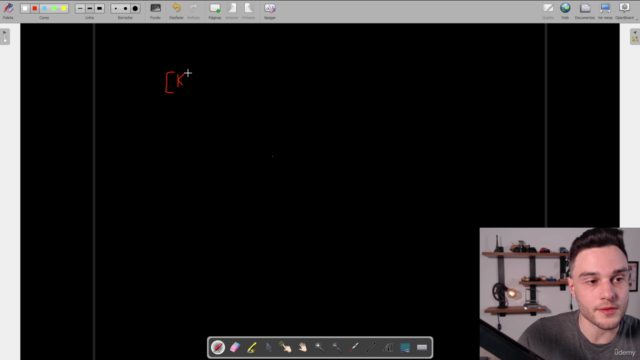Screen dimensions: 640x360
Task: Add a new page with Páginas
Action: click(x=215, y=11)
